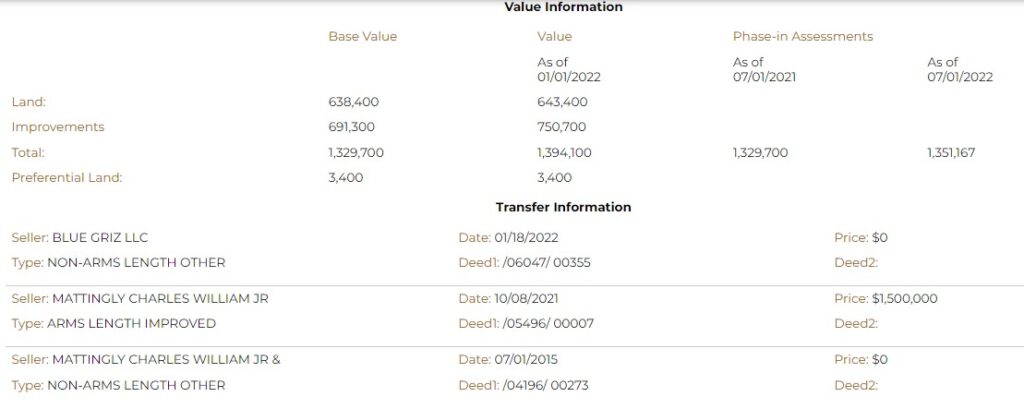Click the As of 07/01/2022 header
Screen dimensions: 1024x409
click(x=959, y=70)
